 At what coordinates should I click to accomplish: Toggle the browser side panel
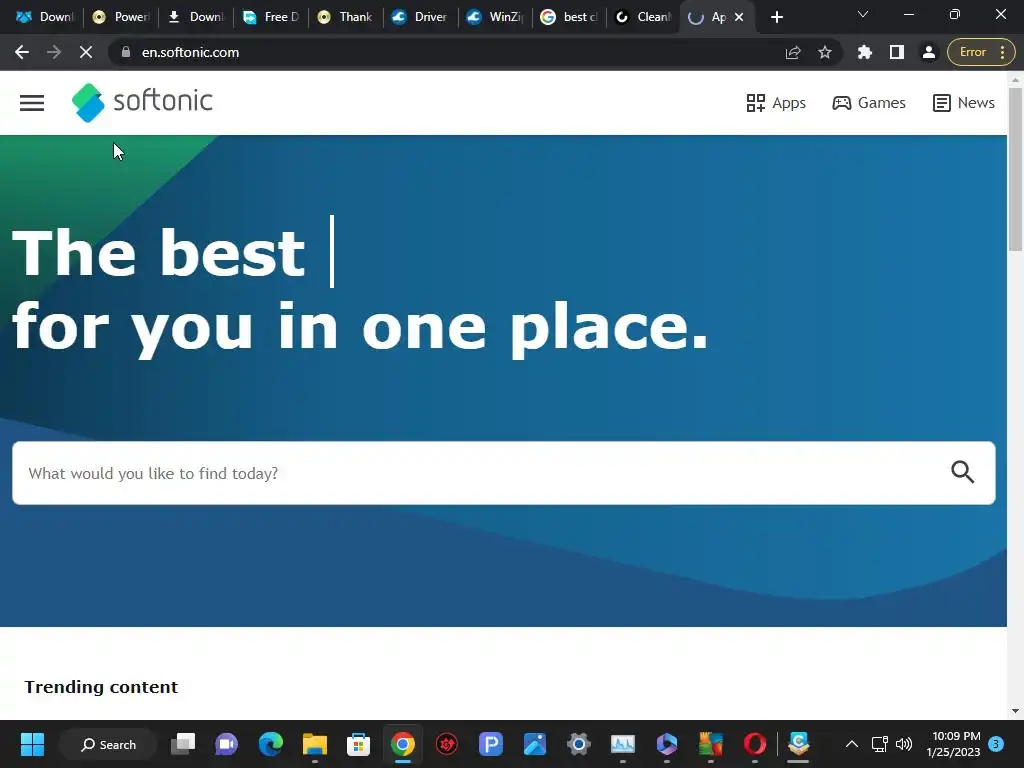pyautogui.click(x=897, y=52)
